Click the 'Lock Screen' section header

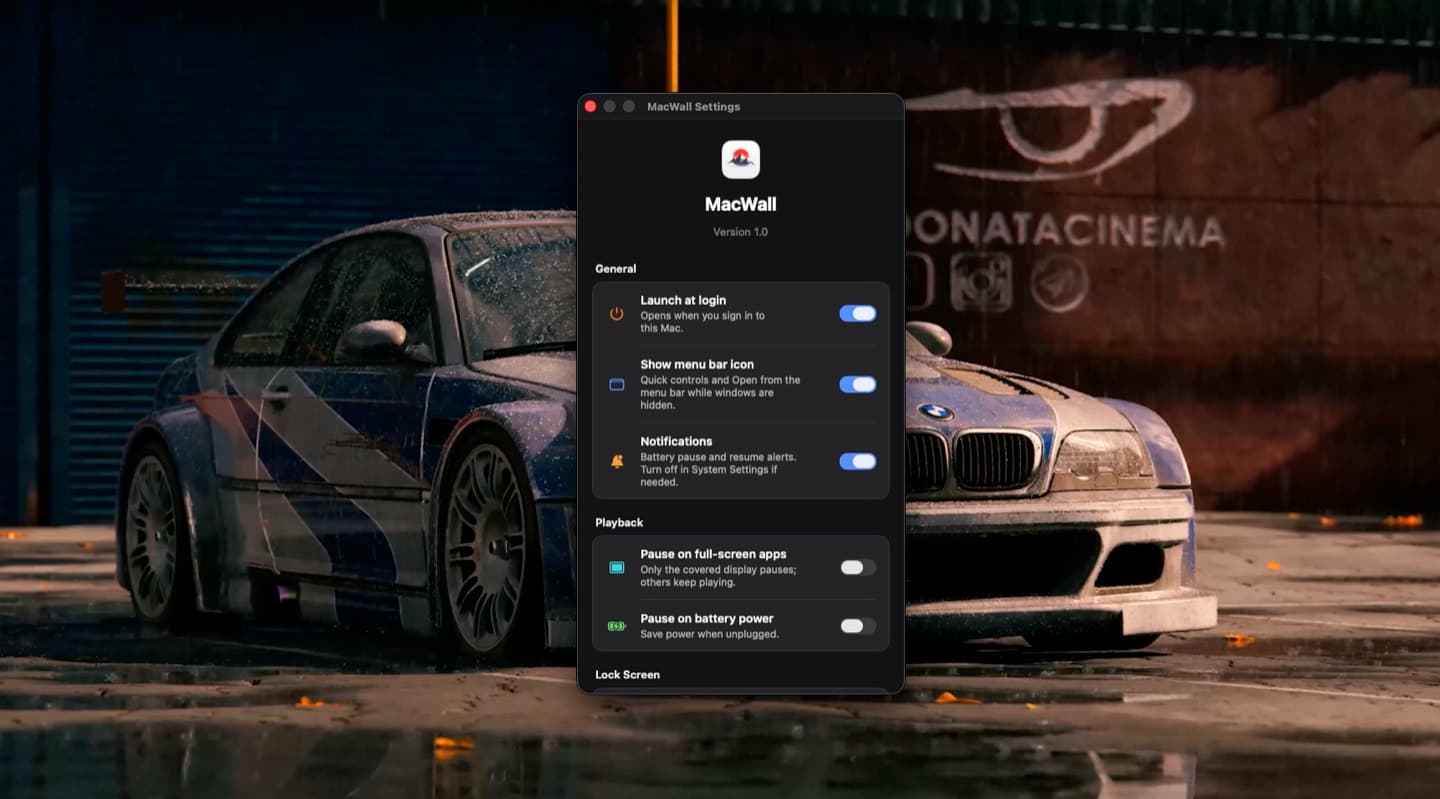pos(628,675)
